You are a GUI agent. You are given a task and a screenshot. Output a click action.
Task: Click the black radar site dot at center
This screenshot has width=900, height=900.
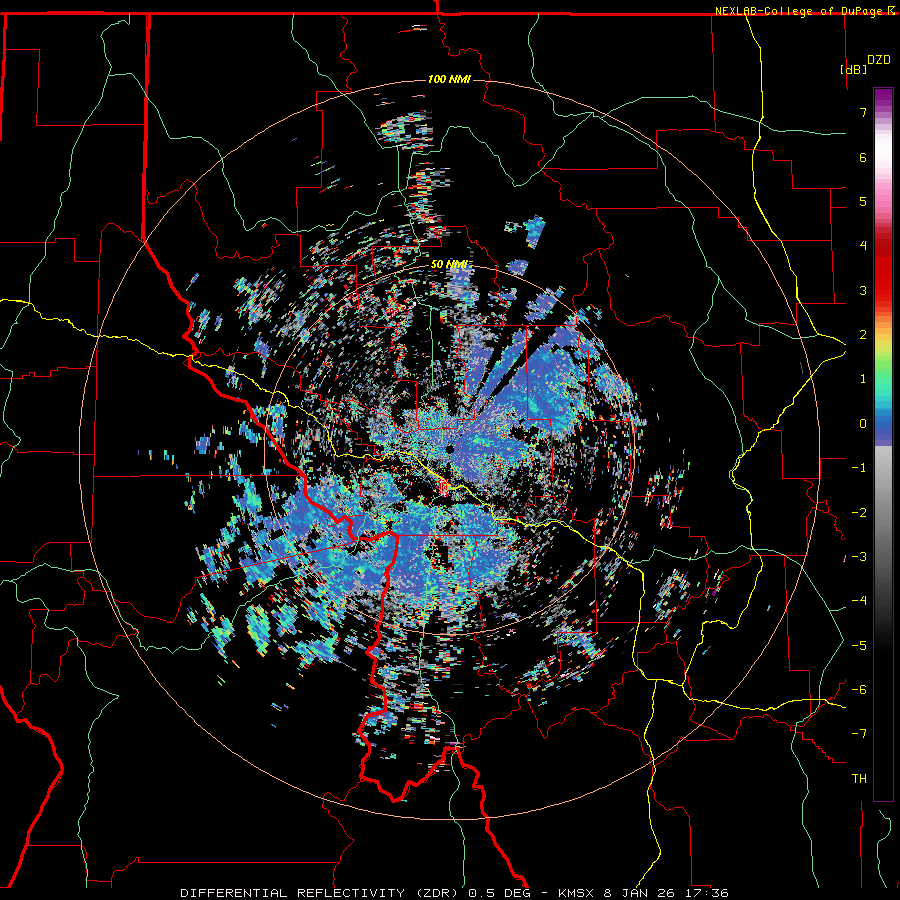click(449, 449)
